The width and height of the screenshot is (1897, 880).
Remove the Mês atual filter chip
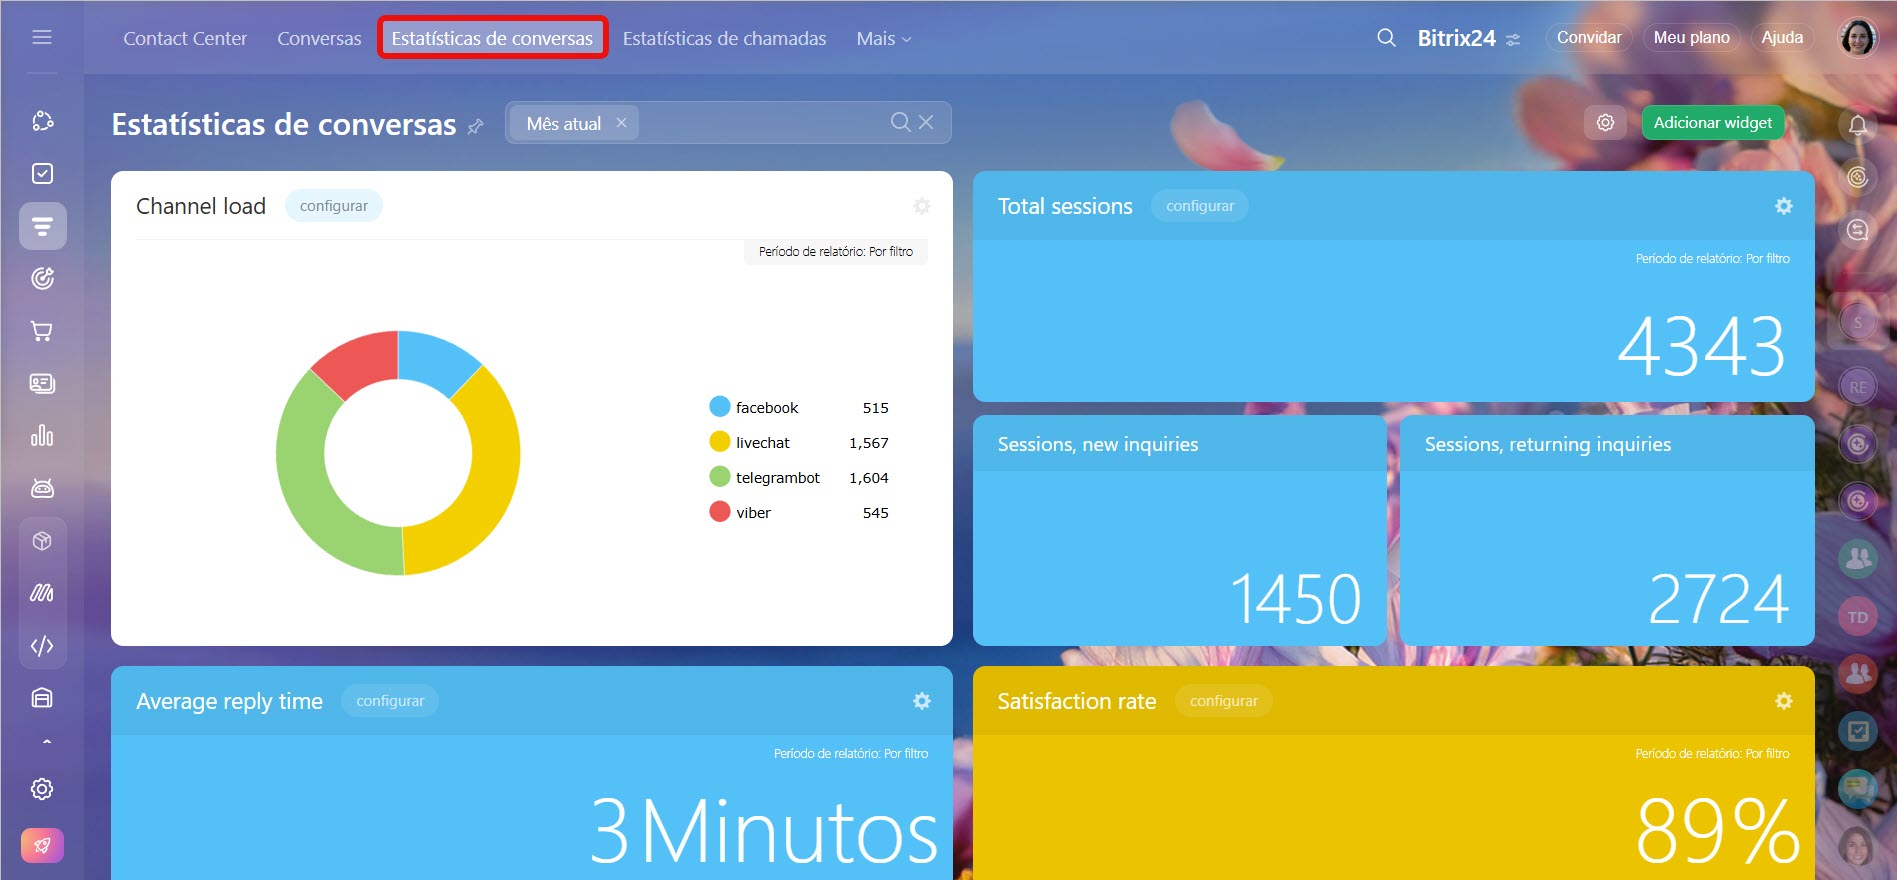(621, 123)
